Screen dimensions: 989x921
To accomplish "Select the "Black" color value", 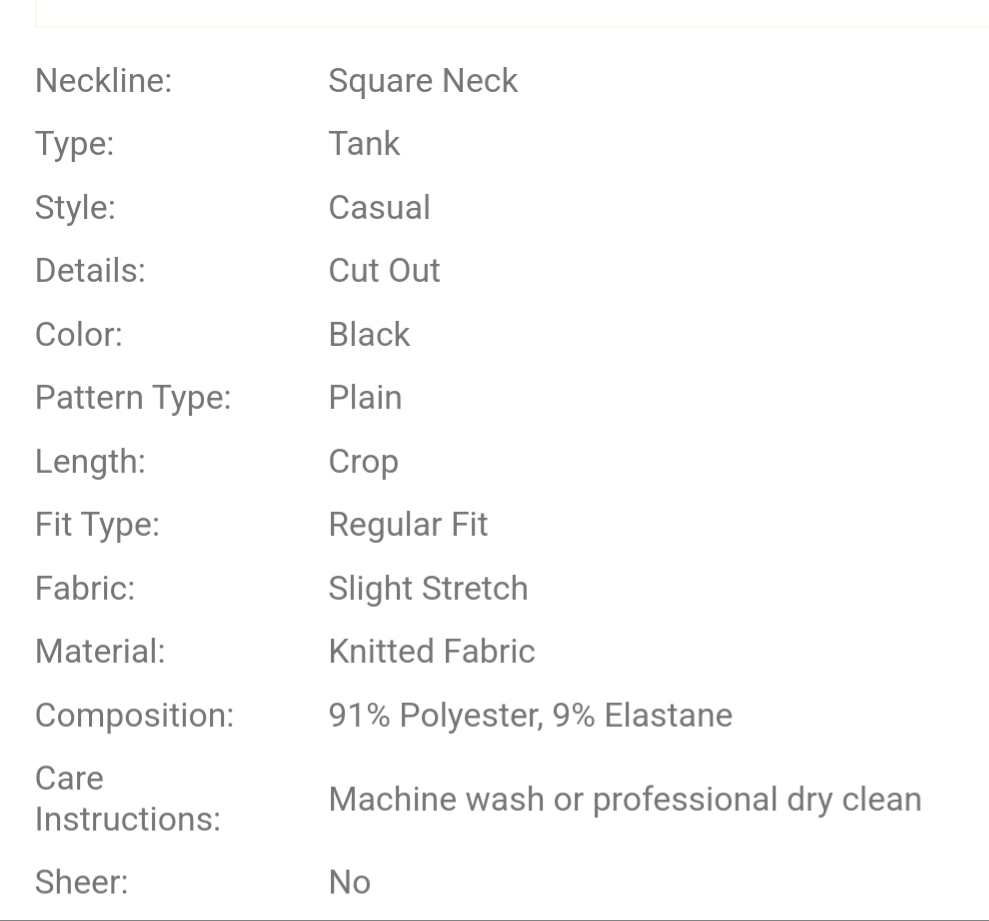I will coord(369,334).
